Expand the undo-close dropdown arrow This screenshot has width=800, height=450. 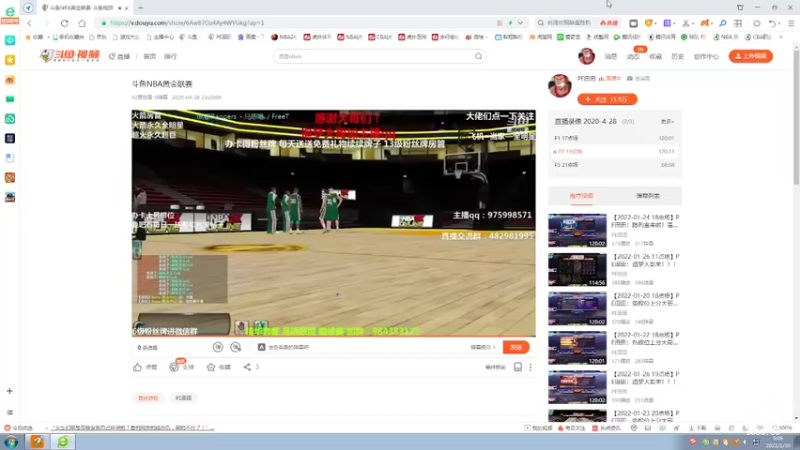pos(780,23)
